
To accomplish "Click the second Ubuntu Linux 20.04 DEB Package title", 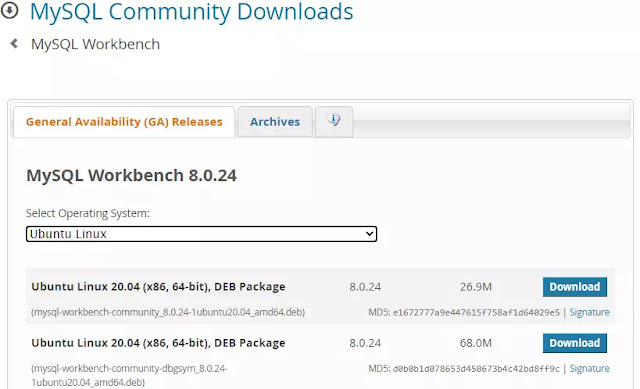I will click(158, 343).
